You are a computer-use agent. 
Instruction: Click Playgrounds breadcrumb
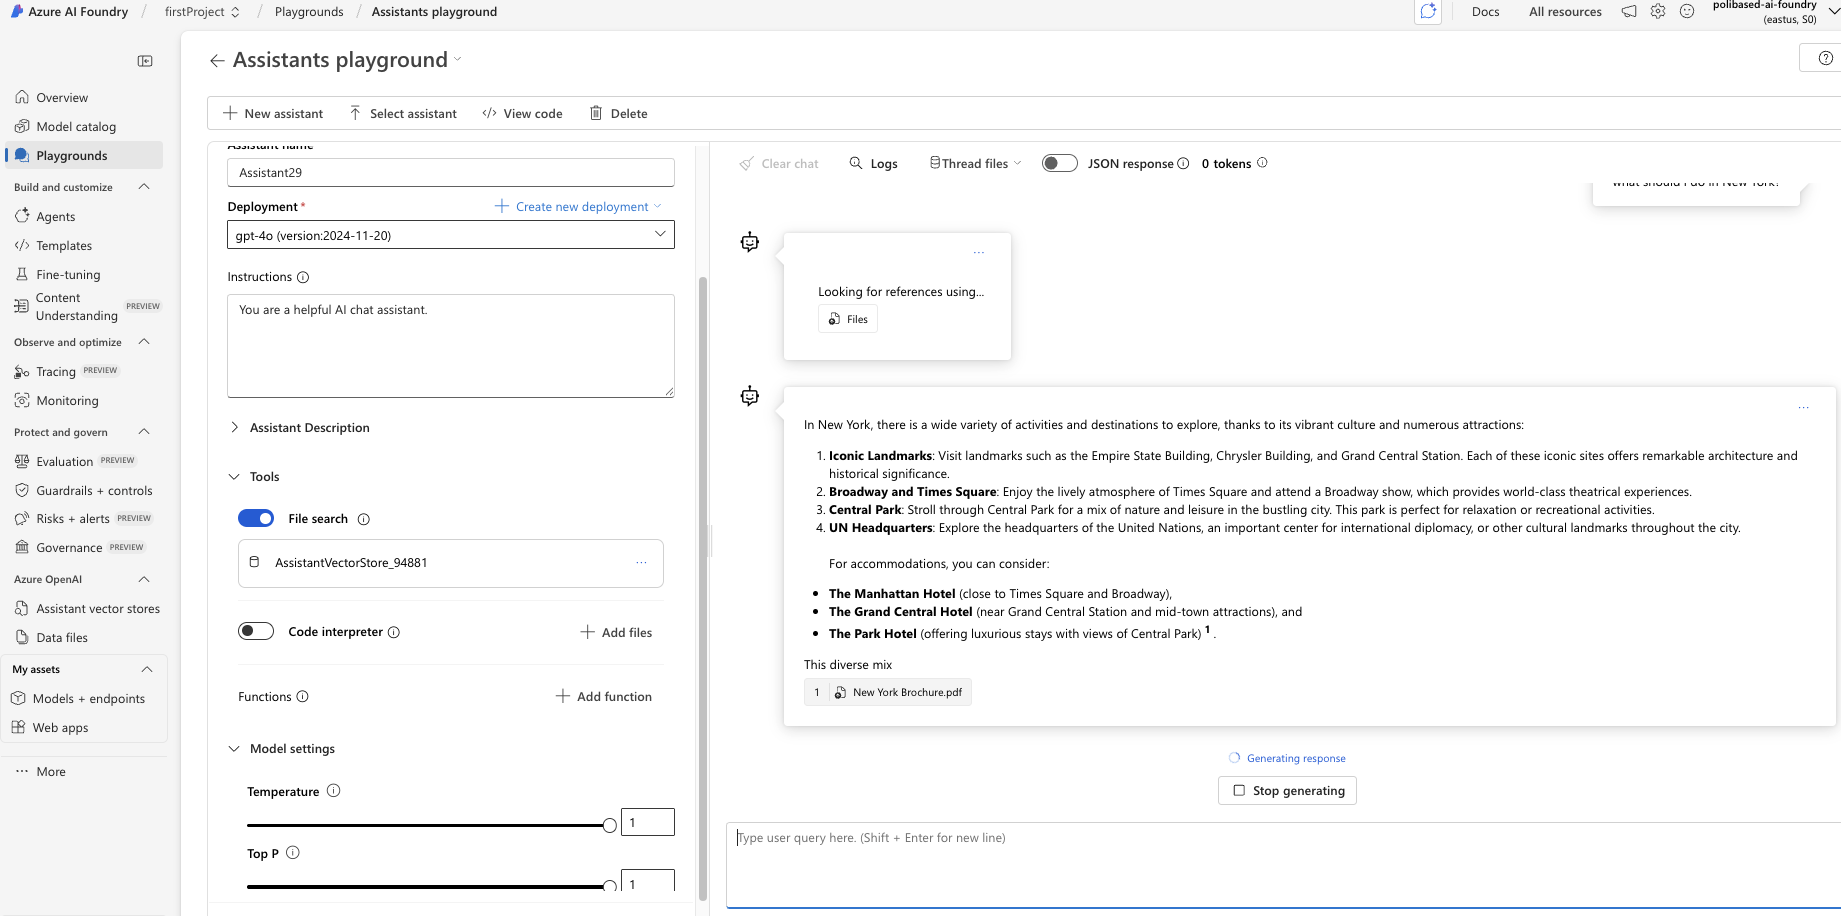309,12
